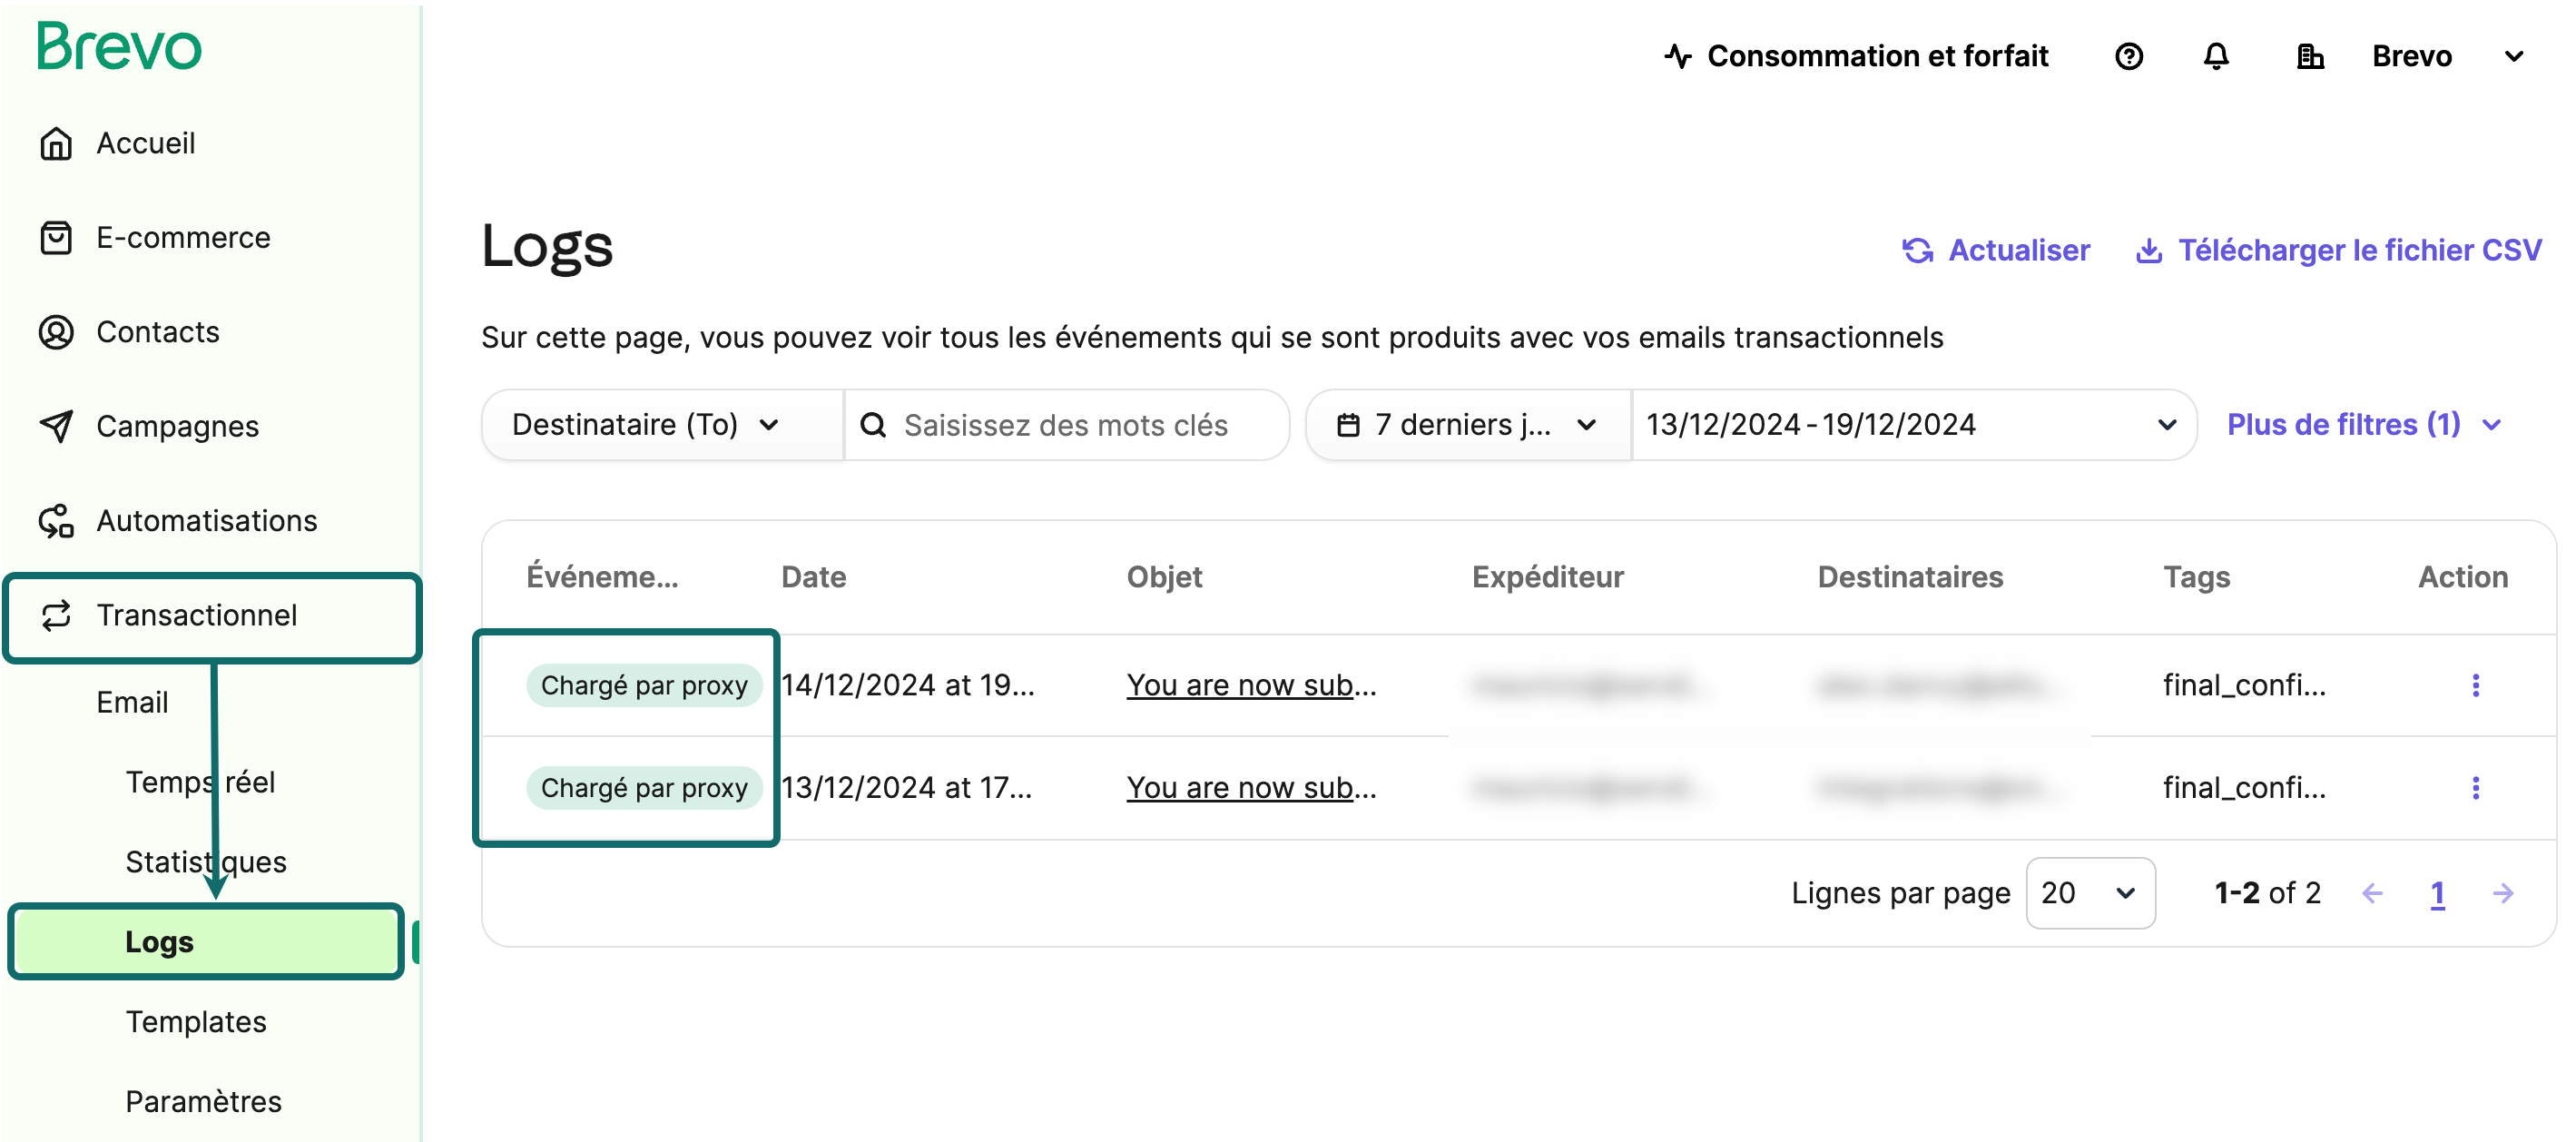This screenshot has height=1142, width=2576.
Task: Select Templates in sidebar
Action: 196,1022
